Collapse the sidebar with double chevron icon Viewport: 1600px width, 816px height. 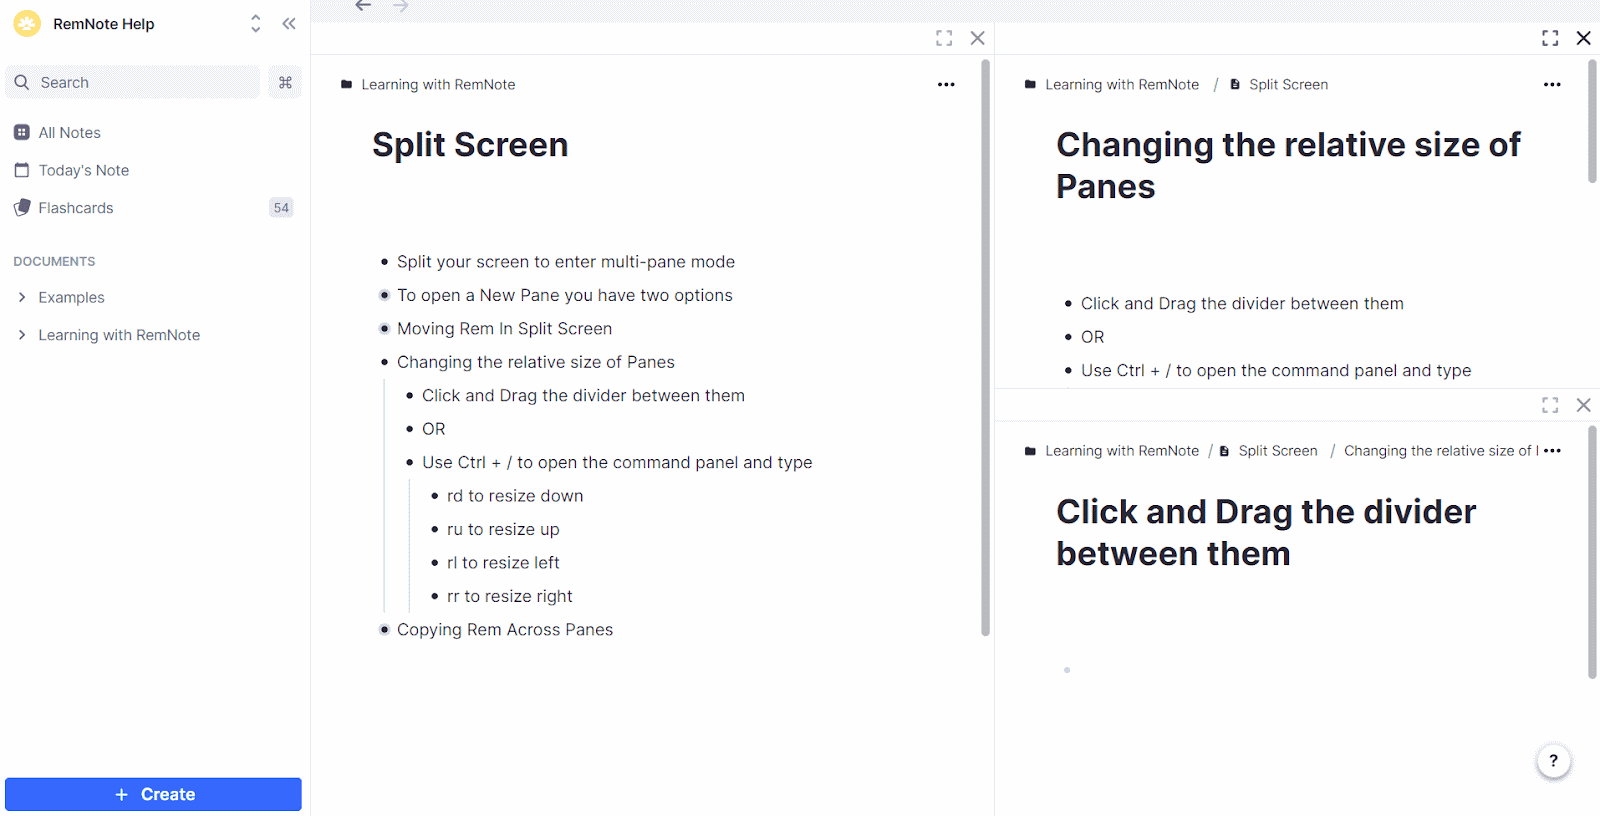289,24
